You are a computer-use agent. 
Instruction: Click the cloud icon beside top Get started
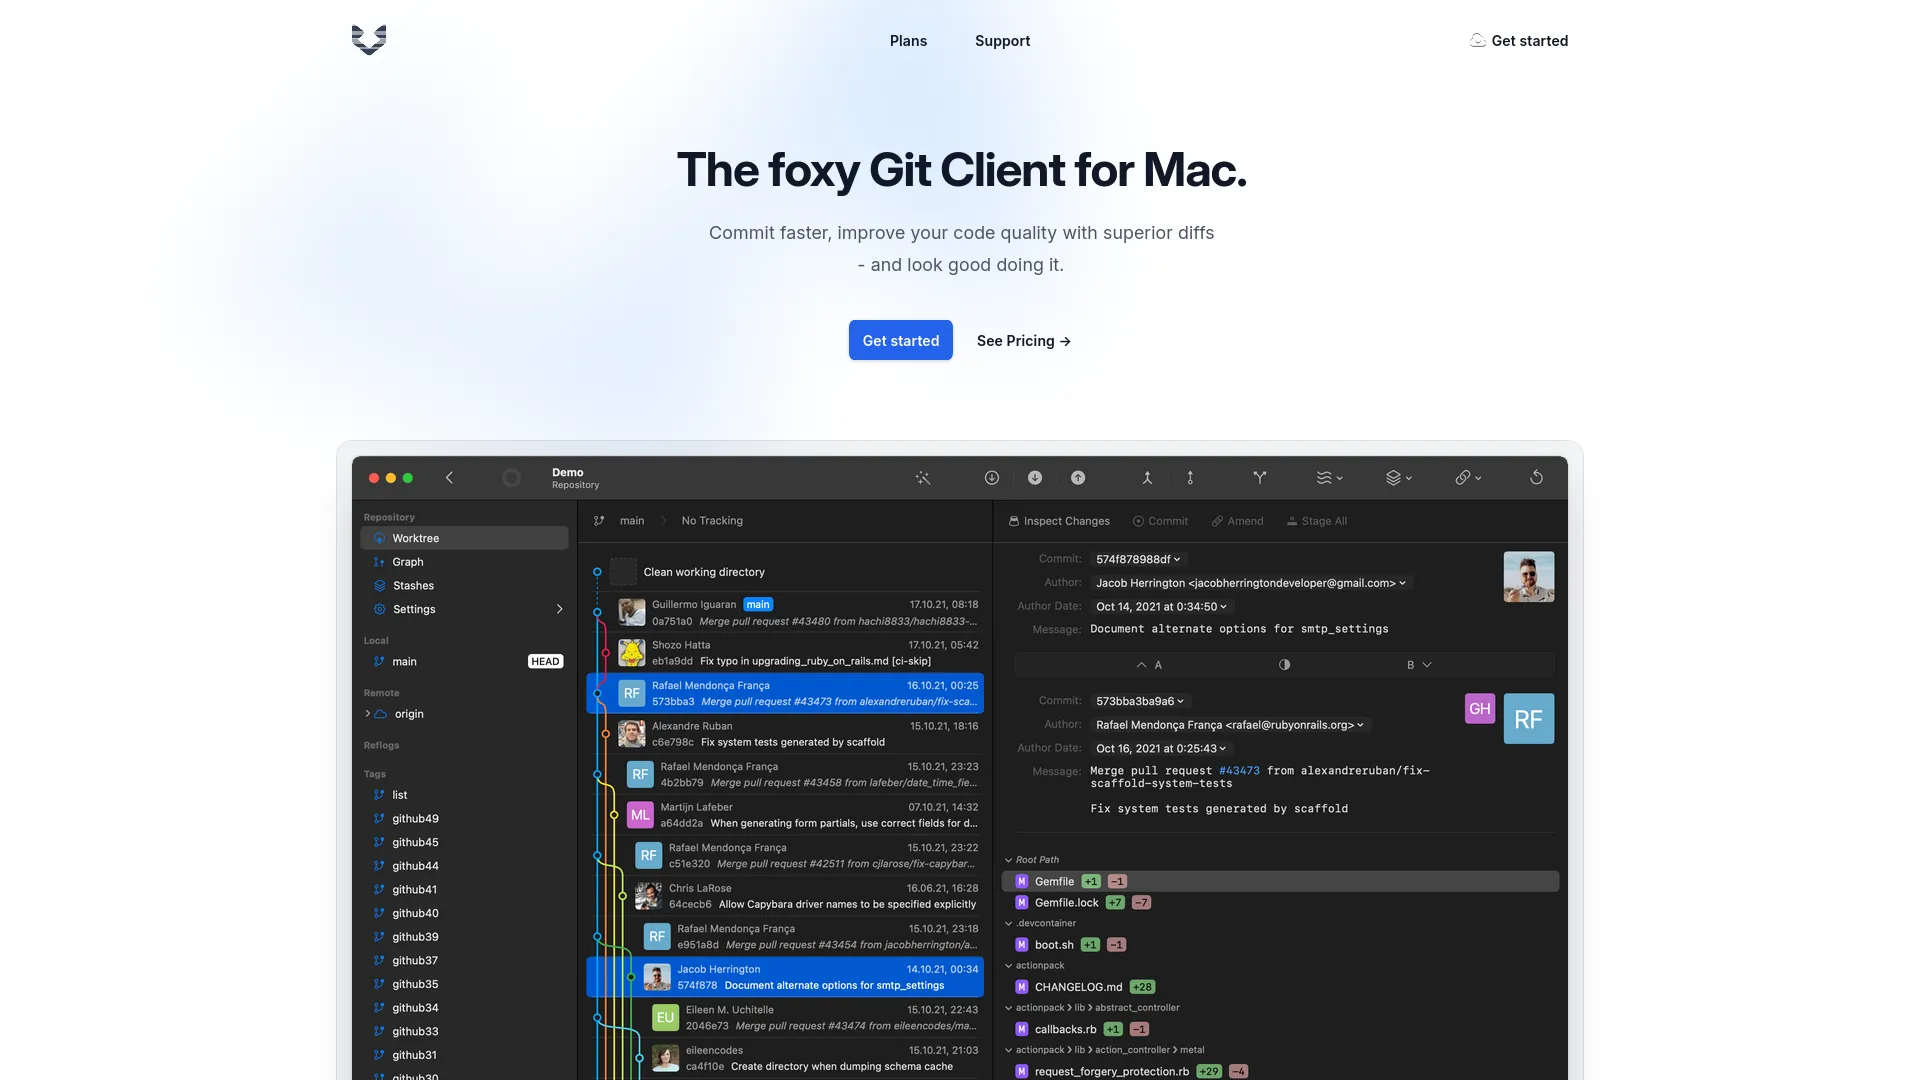point(1477,40)
